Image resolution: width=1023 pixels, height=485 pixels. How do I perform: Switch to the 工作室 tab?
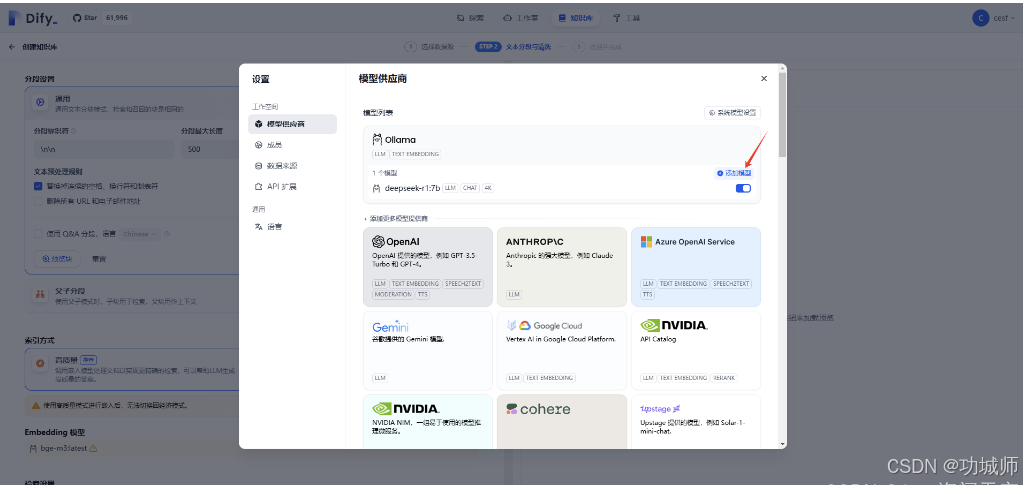point(521,18)
